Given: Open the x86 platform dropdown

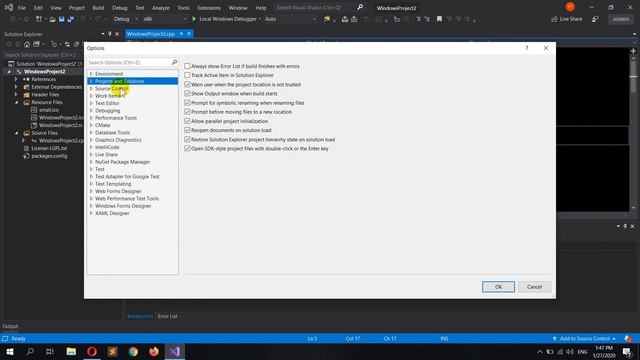Looking at the screenshot, I should [164, 19].
